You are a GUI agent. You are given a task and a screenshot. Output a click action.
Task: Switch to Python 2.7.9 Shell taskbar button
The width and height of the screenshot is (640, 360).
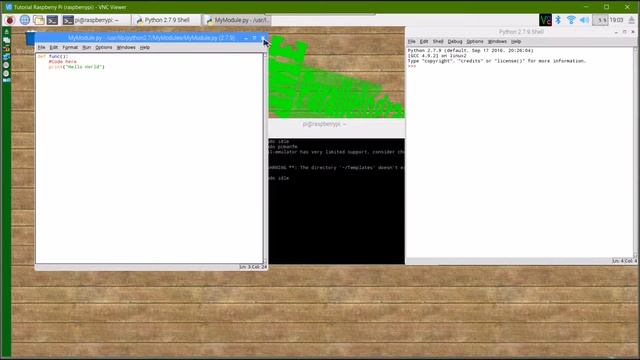(x=167, y=20)
